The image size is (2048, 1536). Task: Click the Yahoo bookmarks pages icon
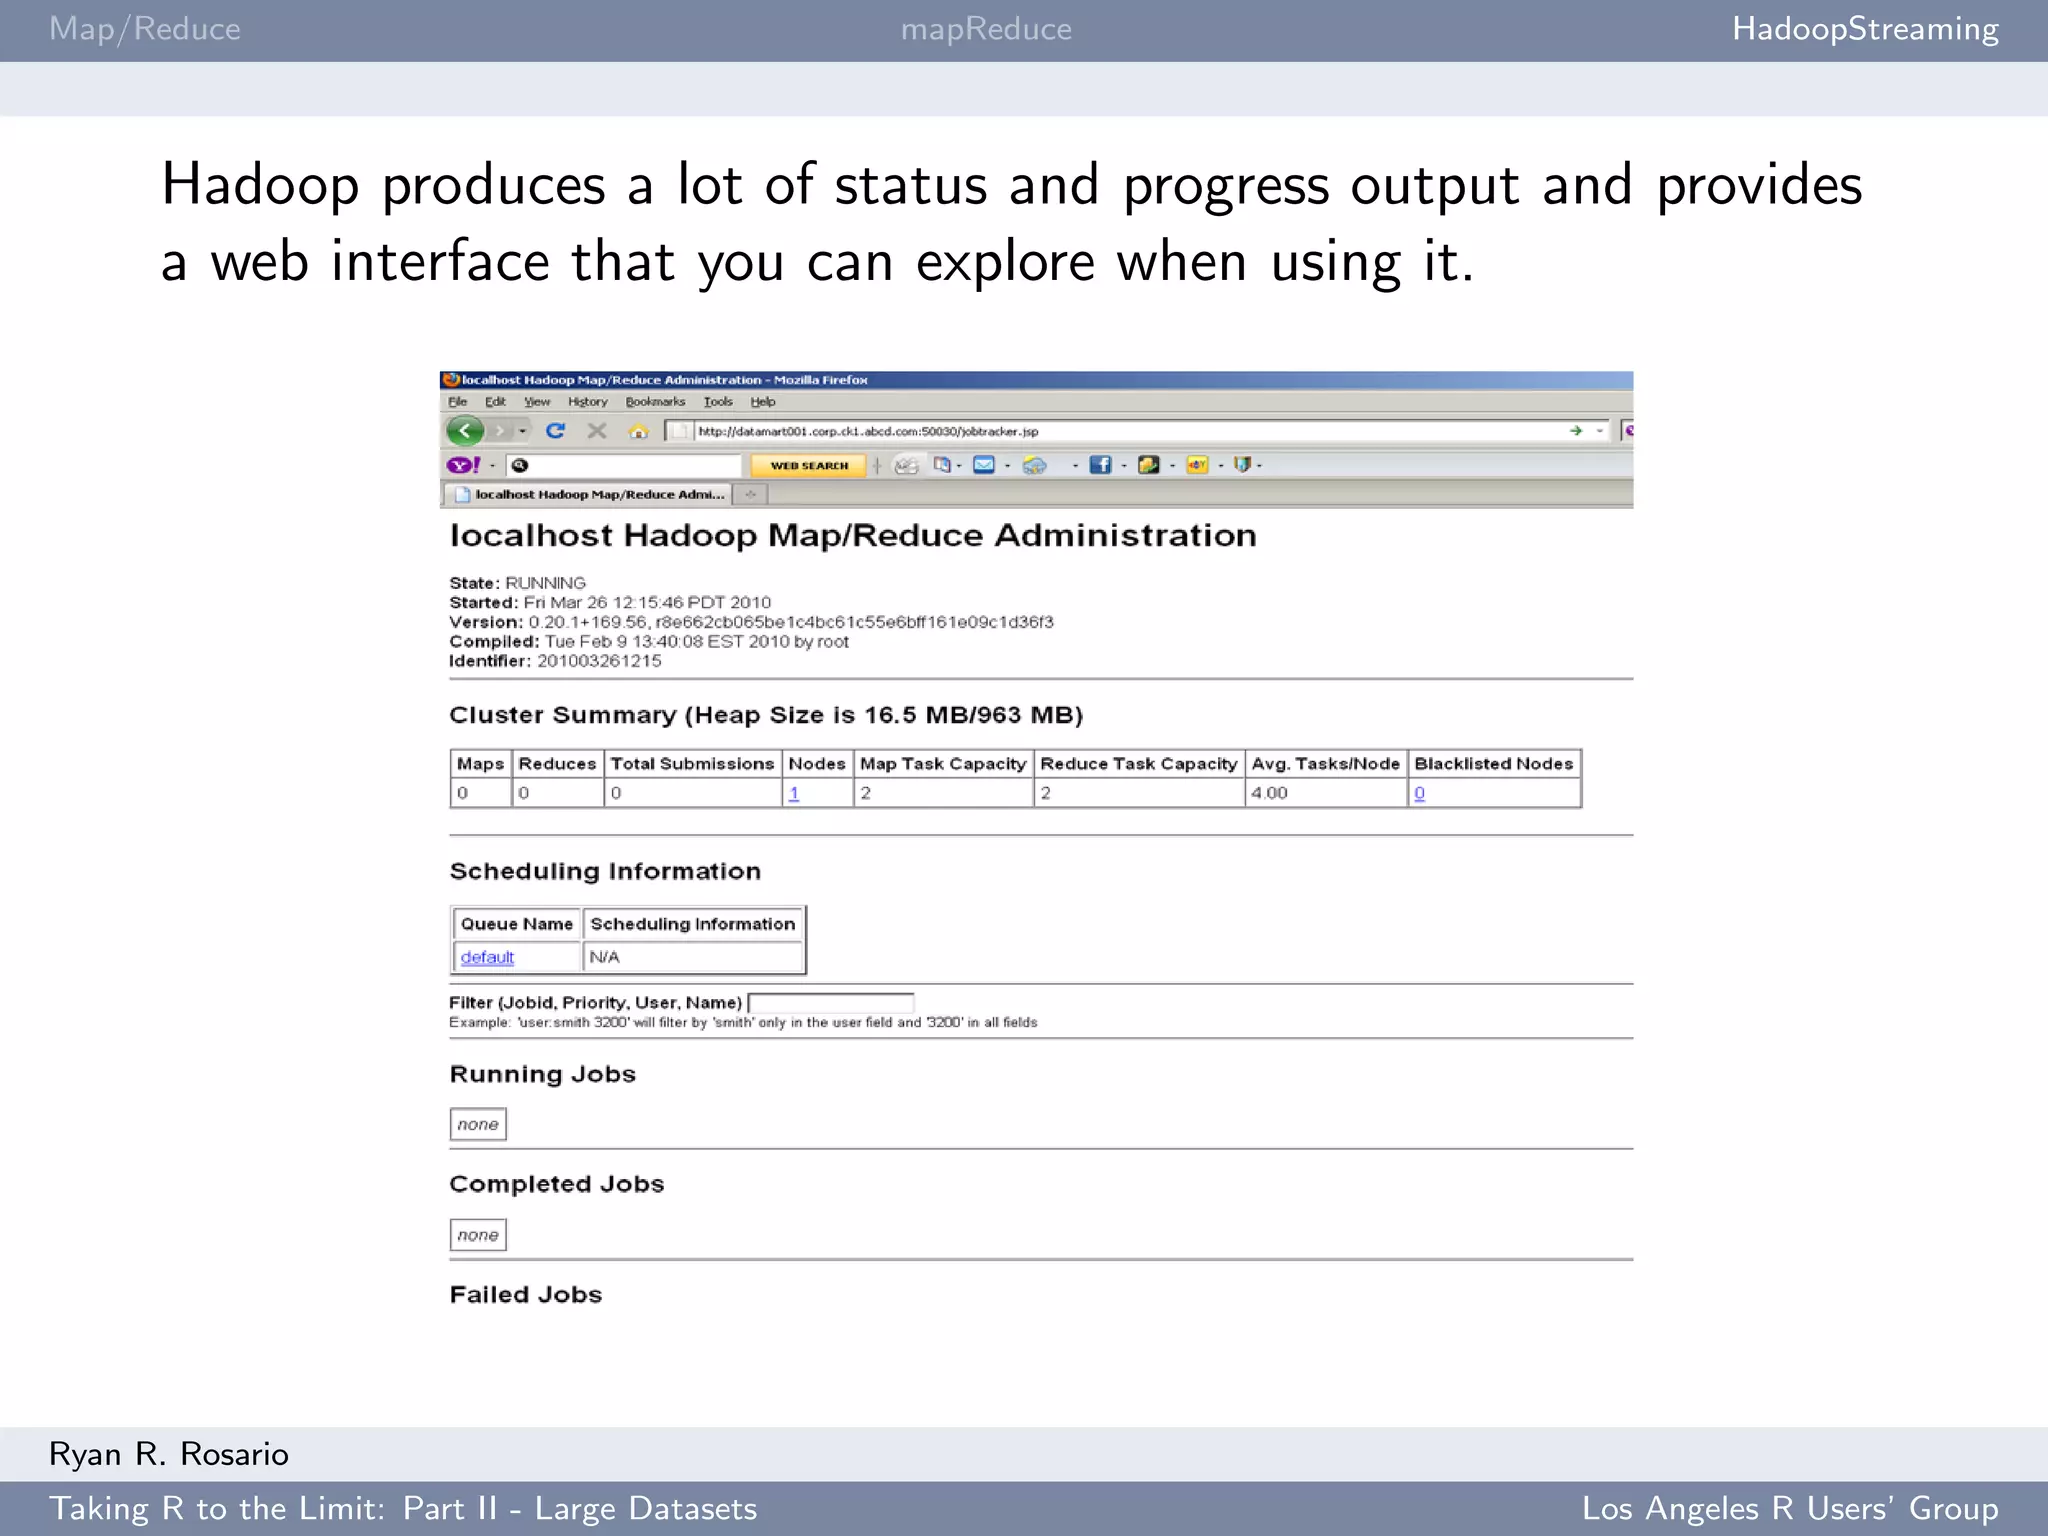click(942, 465)
